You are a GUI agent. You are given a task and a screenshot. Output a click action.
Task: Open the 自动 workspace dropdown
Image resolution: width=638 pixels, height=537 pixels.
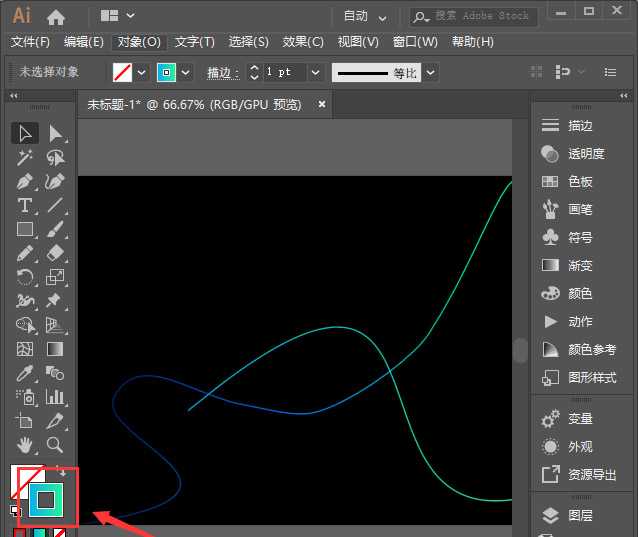click(366, 16)
